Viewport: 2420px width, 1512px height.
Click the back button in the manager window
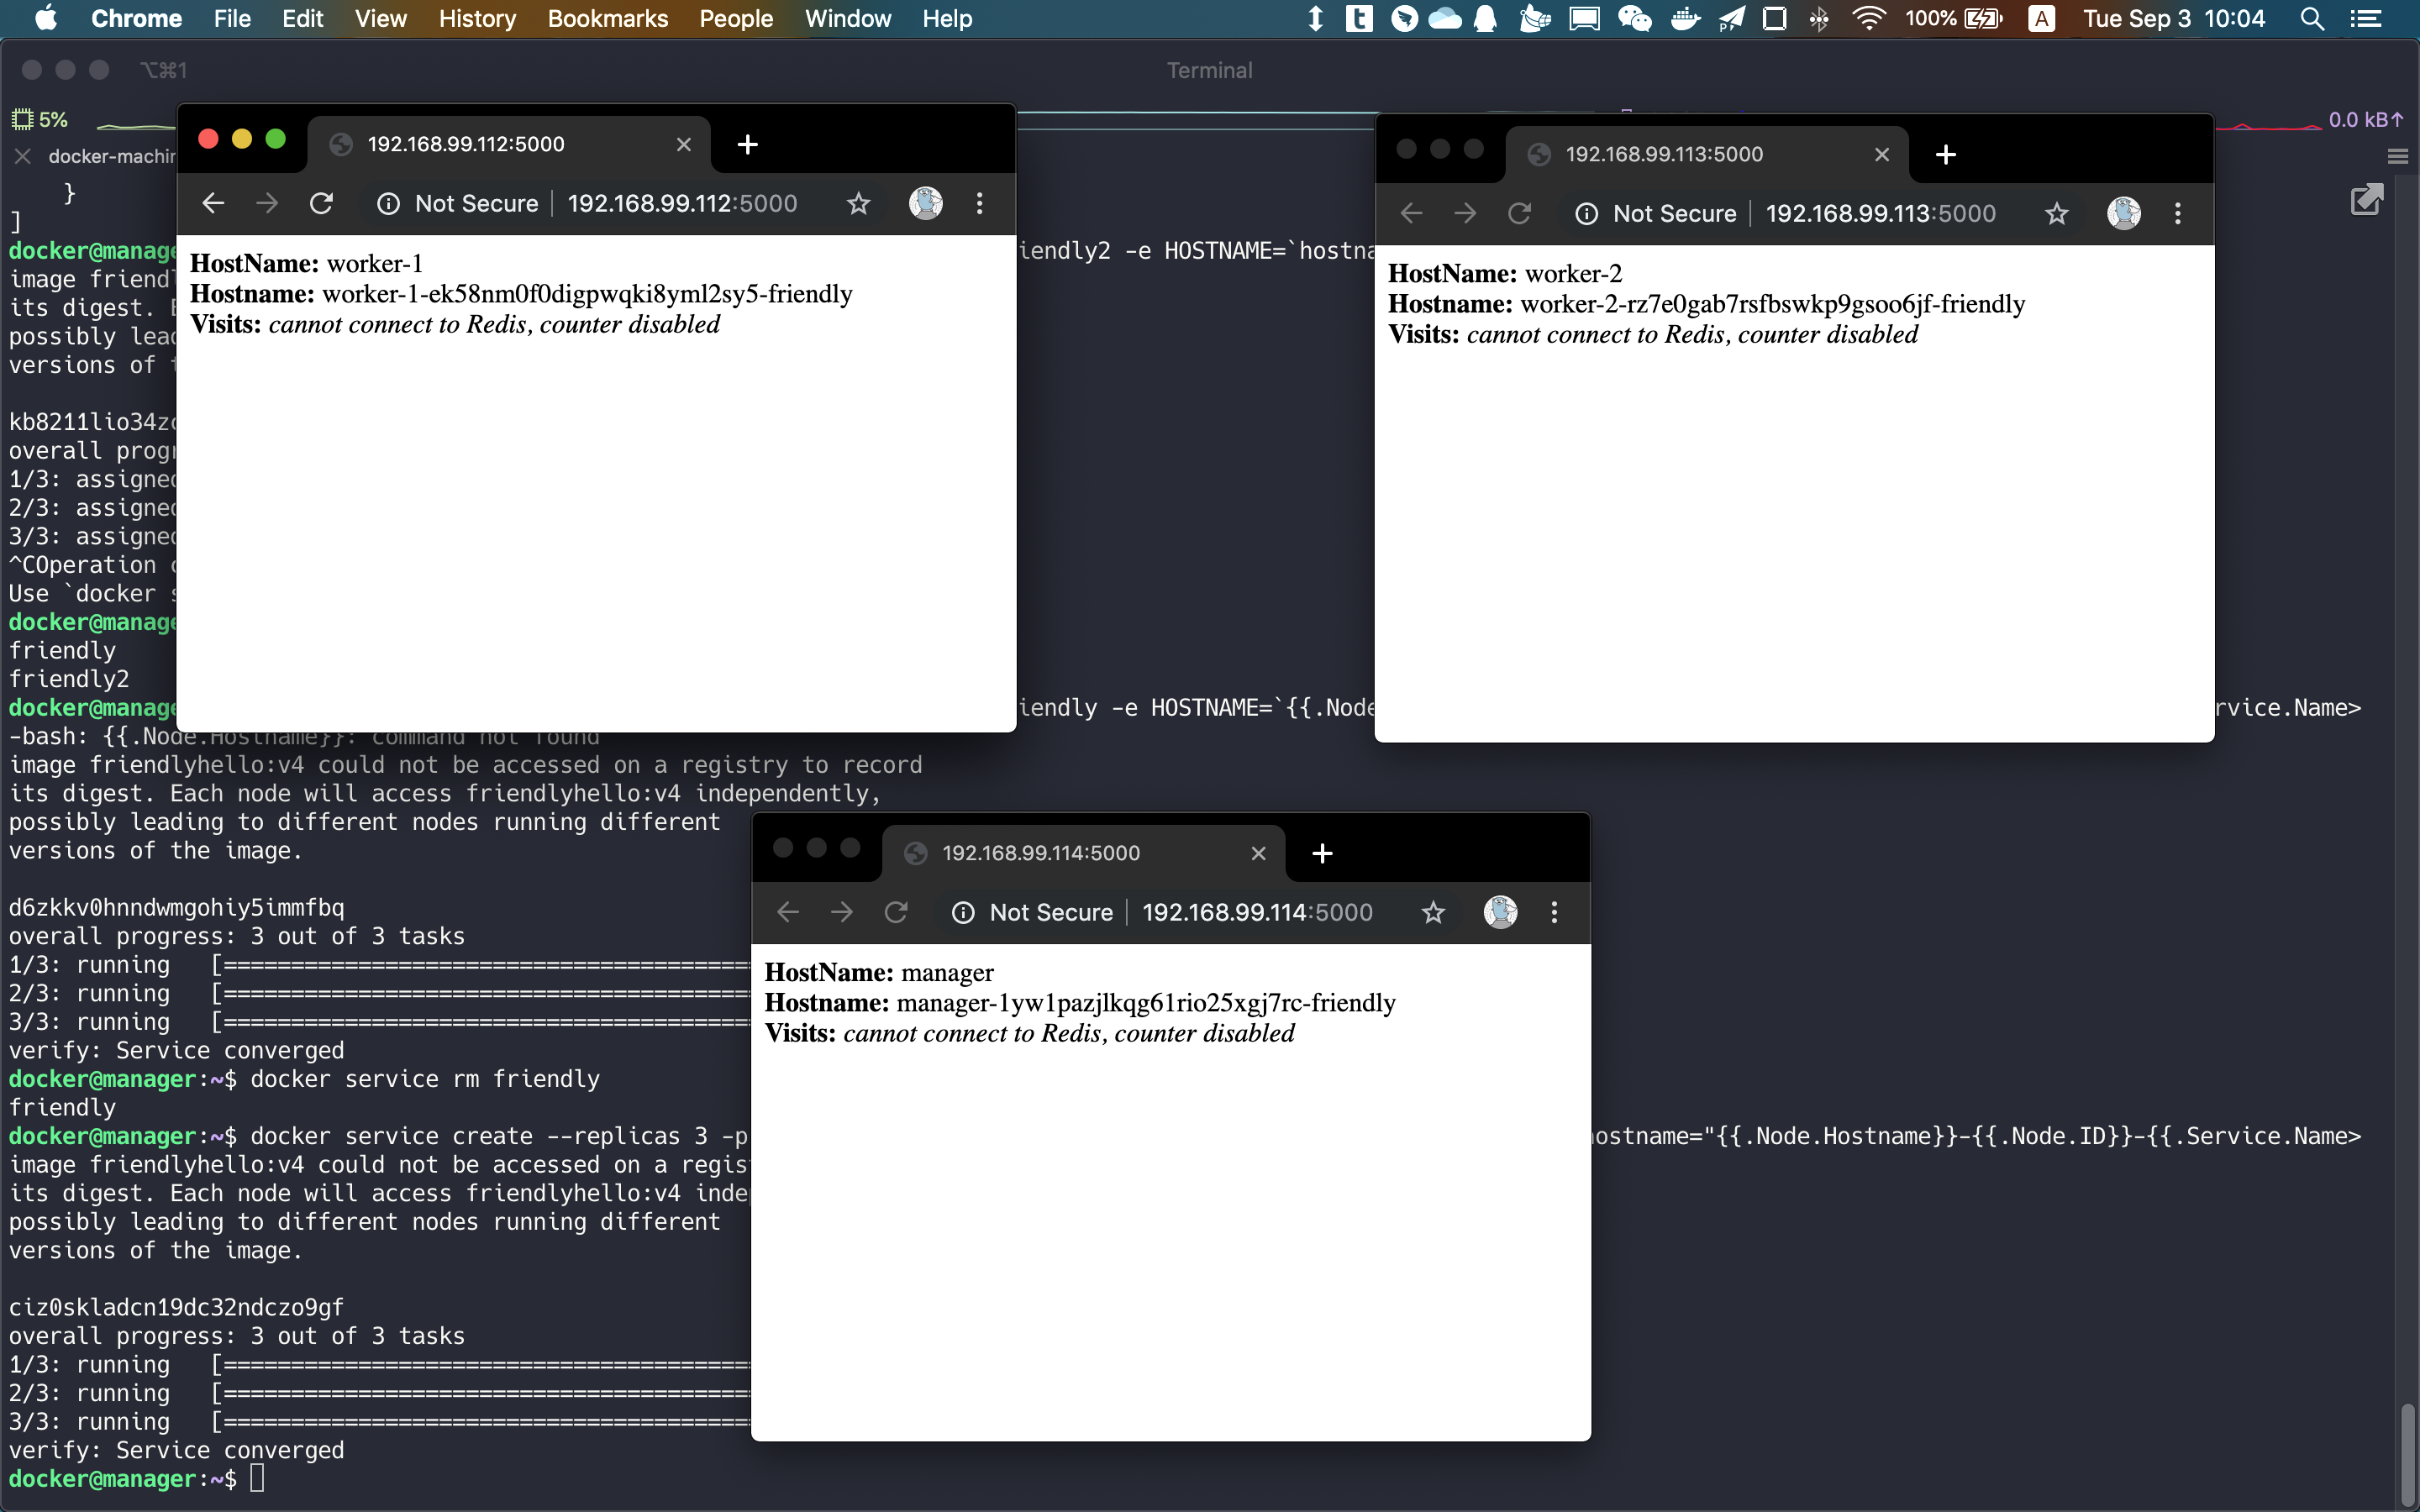point(788,911)
